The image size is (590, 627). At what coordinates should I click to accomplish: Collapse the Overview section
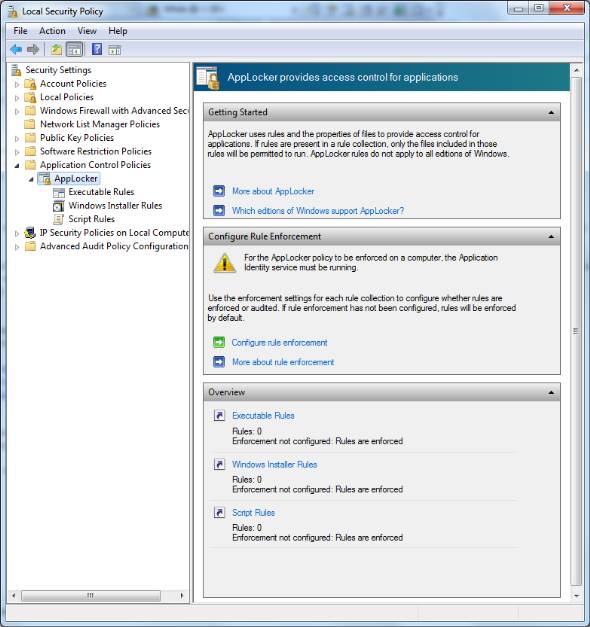(x=551, y=392)
